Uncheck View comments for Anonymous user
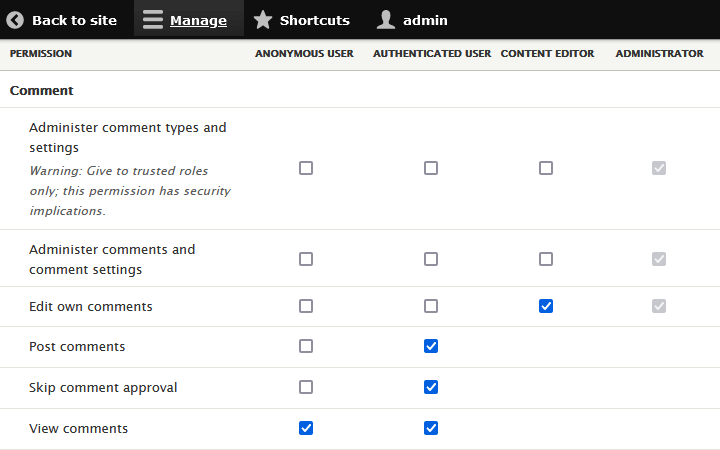This screenshot has width=720, height=450. pos(306,428)
